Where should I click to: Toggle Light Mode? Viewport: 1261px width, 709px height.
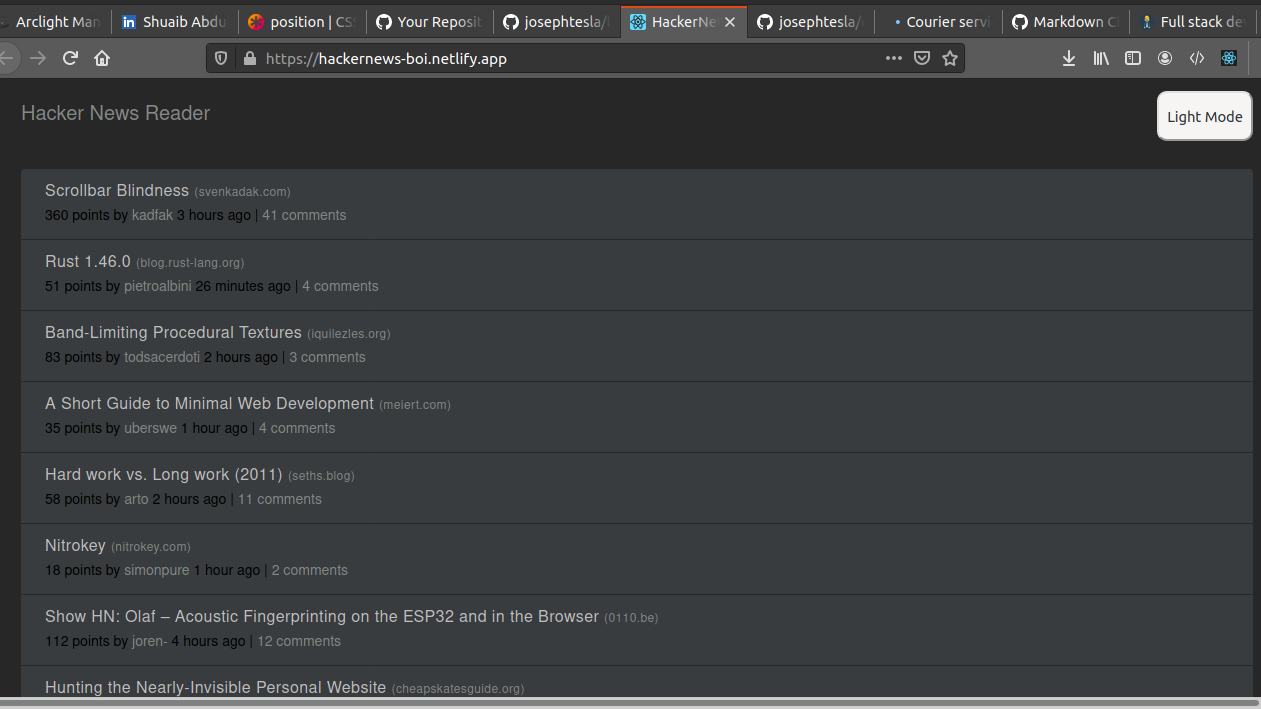1204,116
